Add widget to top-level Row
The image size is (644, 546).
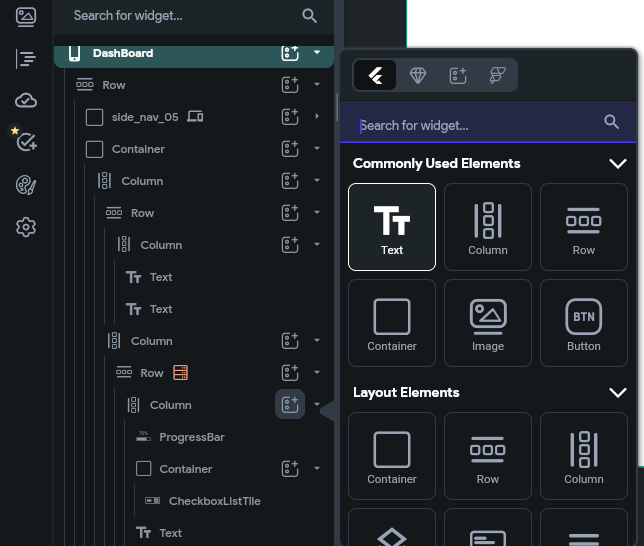290,85
